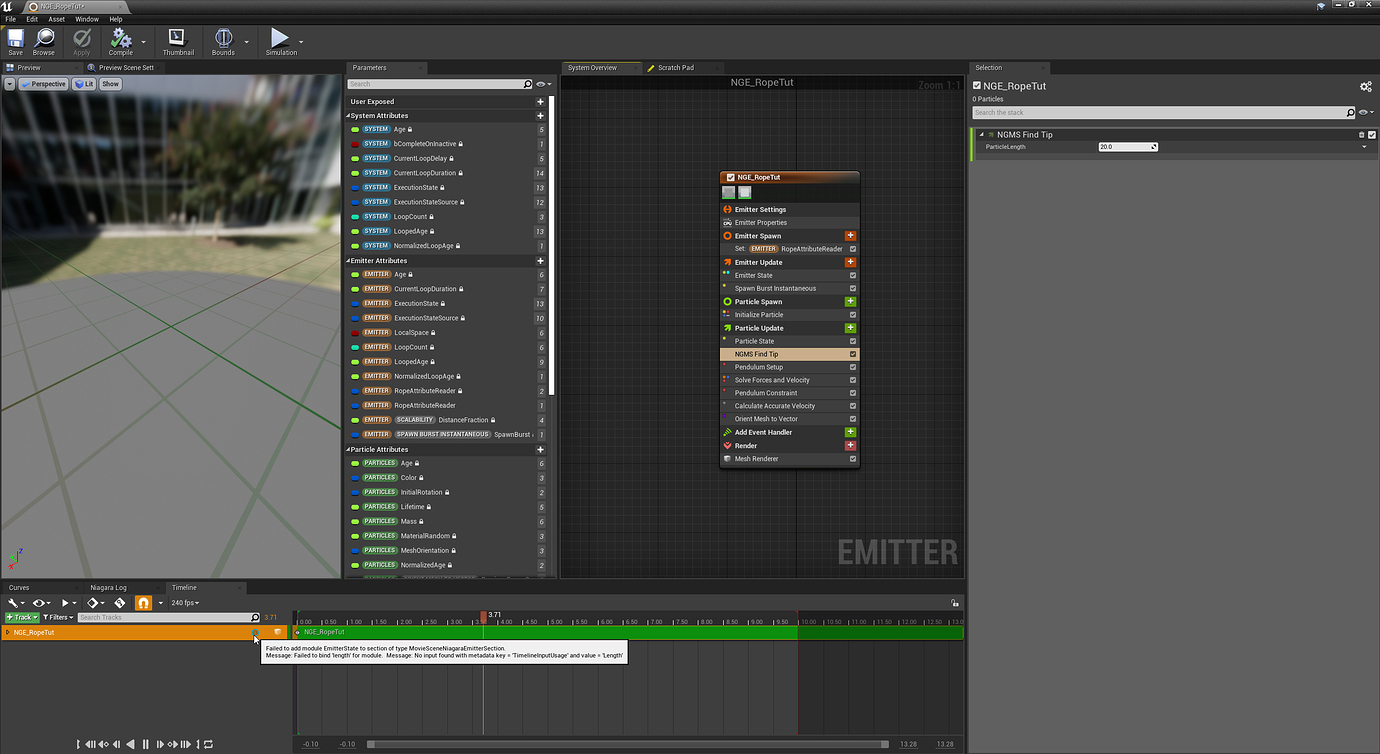This screenshot has height=754, width=1380.
Task: Select the Emitter Properties row
Action: [x=789, y=223]
